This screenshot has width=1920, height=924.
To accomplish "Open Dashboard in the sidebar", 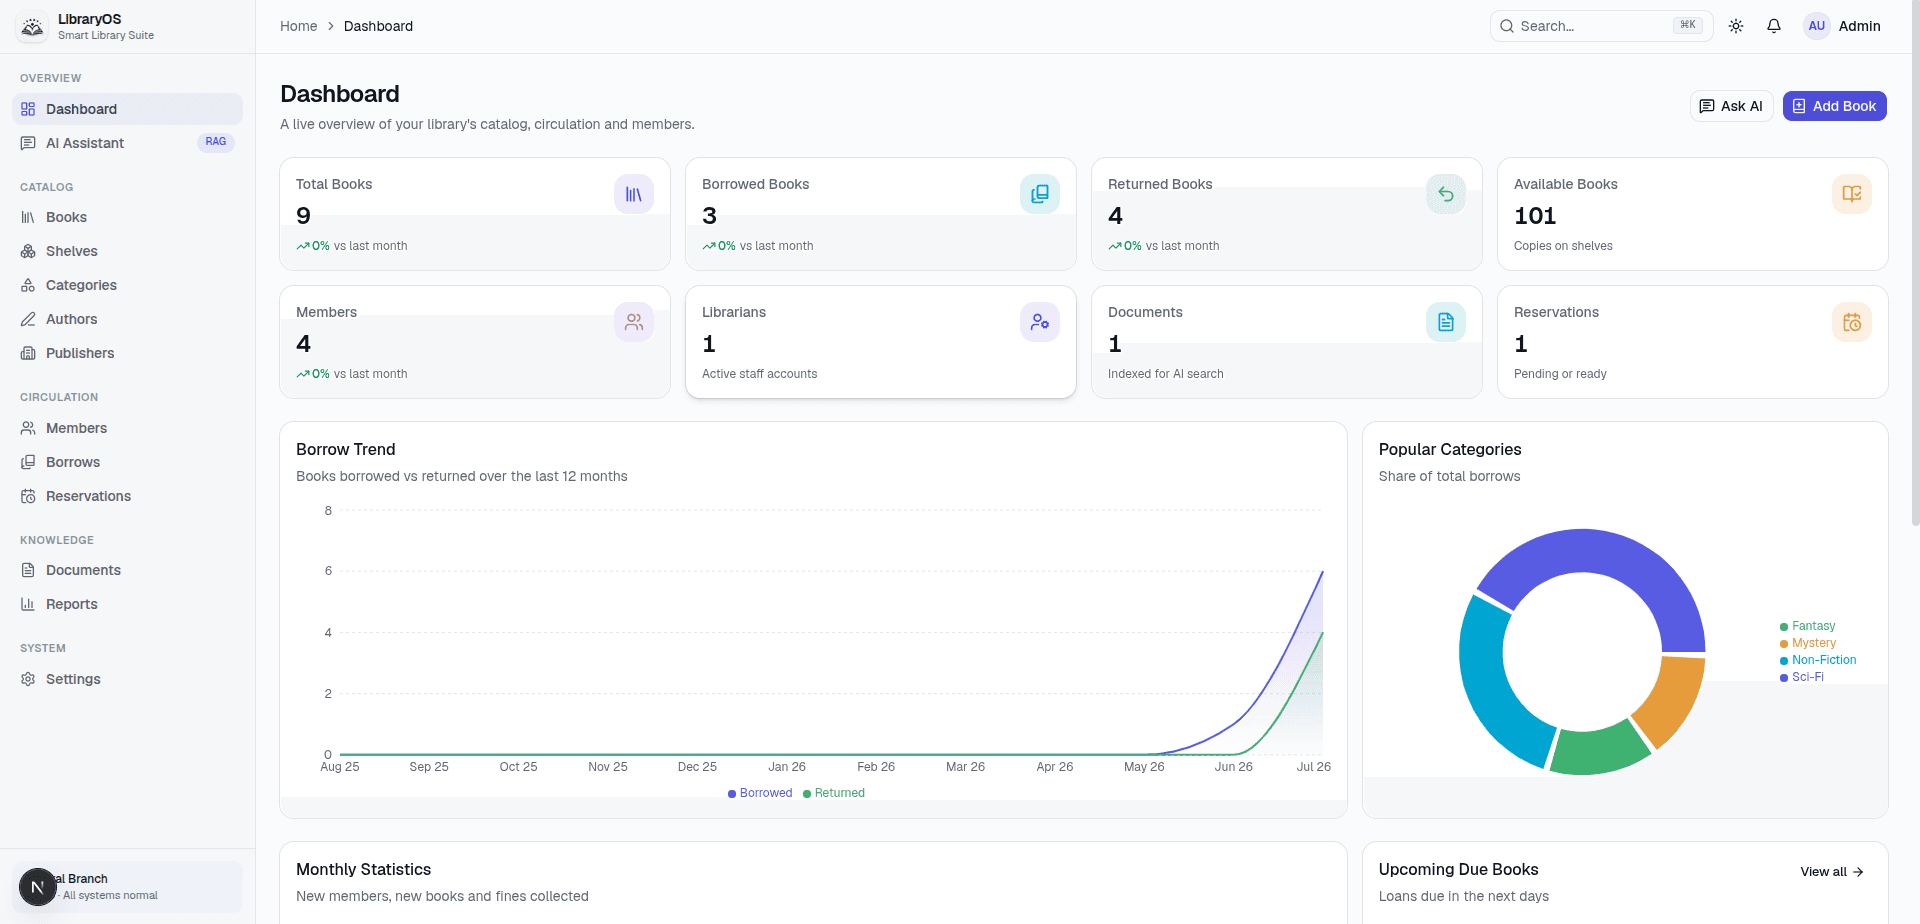I will tap(128, 109).
